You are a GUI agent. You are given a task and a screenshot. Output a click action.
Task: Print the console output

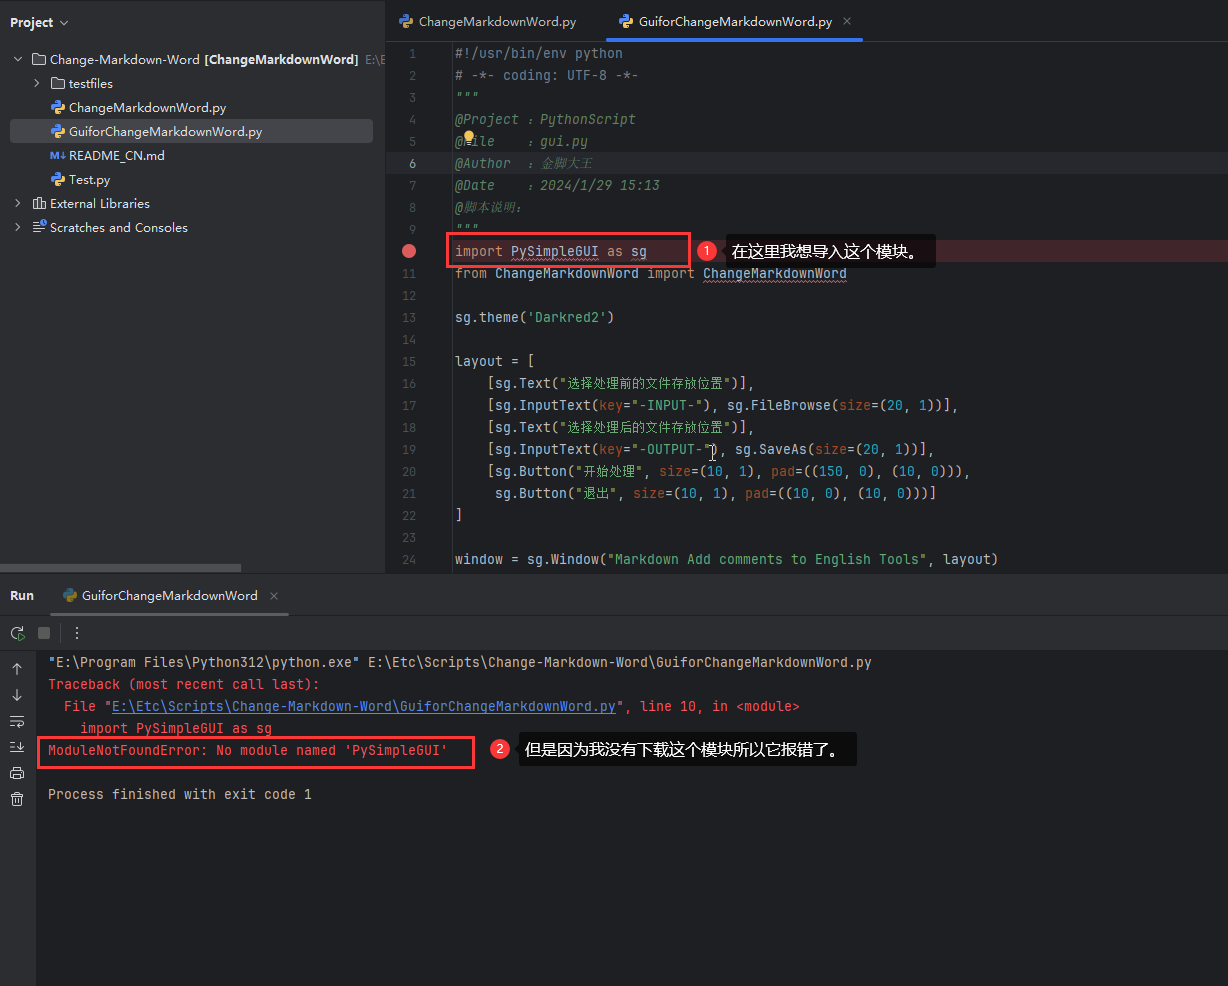[17, 773]
